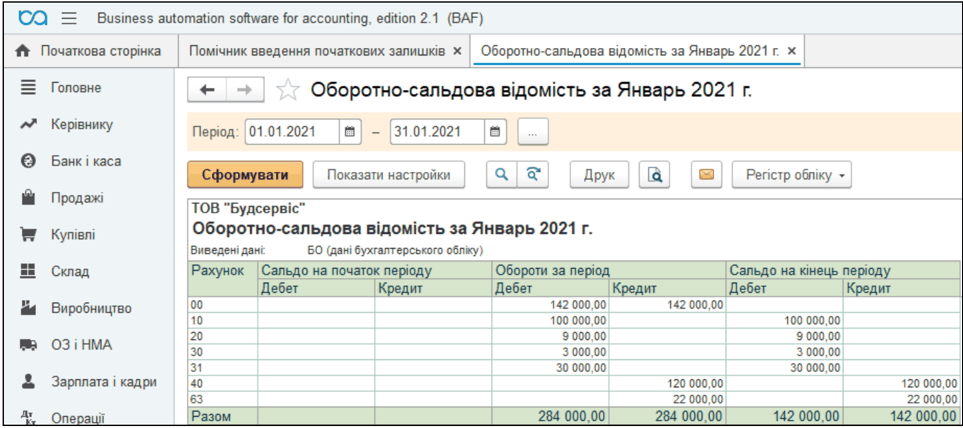This screenshot has height=428, width=963.
Task: Open the end date calendar picker
Action: [x=495, y=131]
